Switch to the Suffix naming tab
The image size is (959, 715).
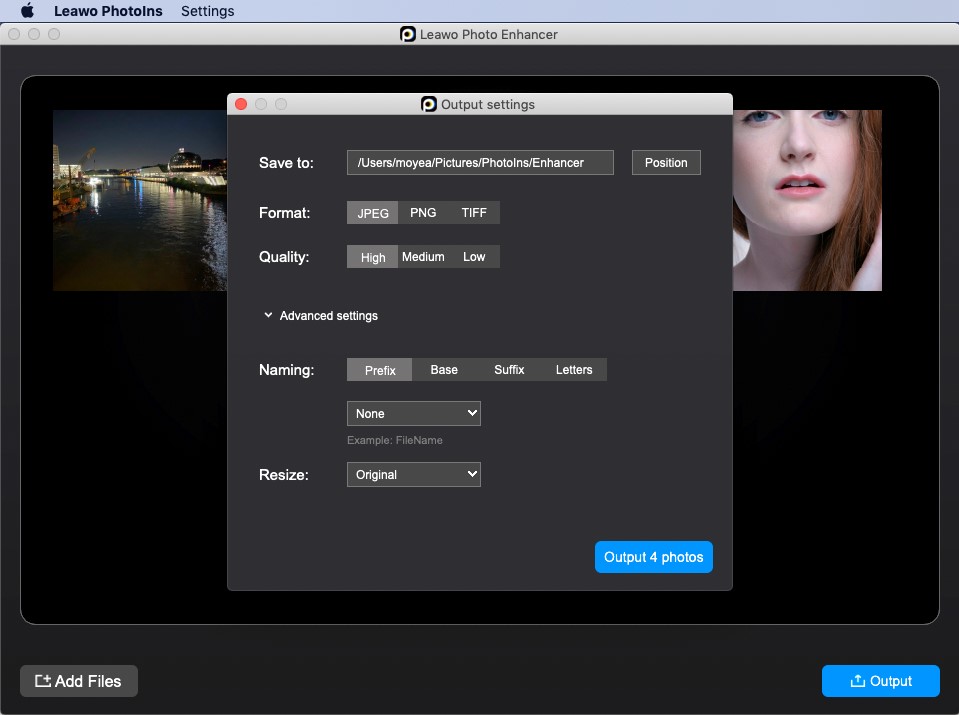point(509,370)
